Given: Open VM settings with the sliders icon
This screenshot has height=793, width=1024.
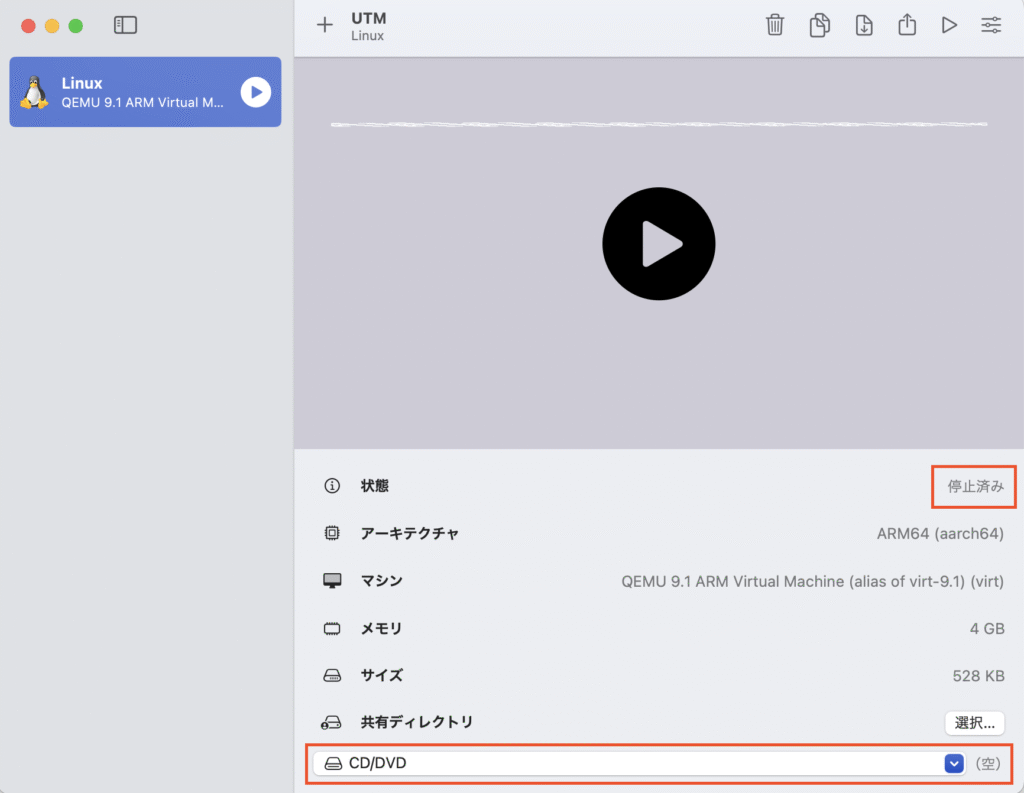Looking at the screenshot, I should tap(991, 25).
